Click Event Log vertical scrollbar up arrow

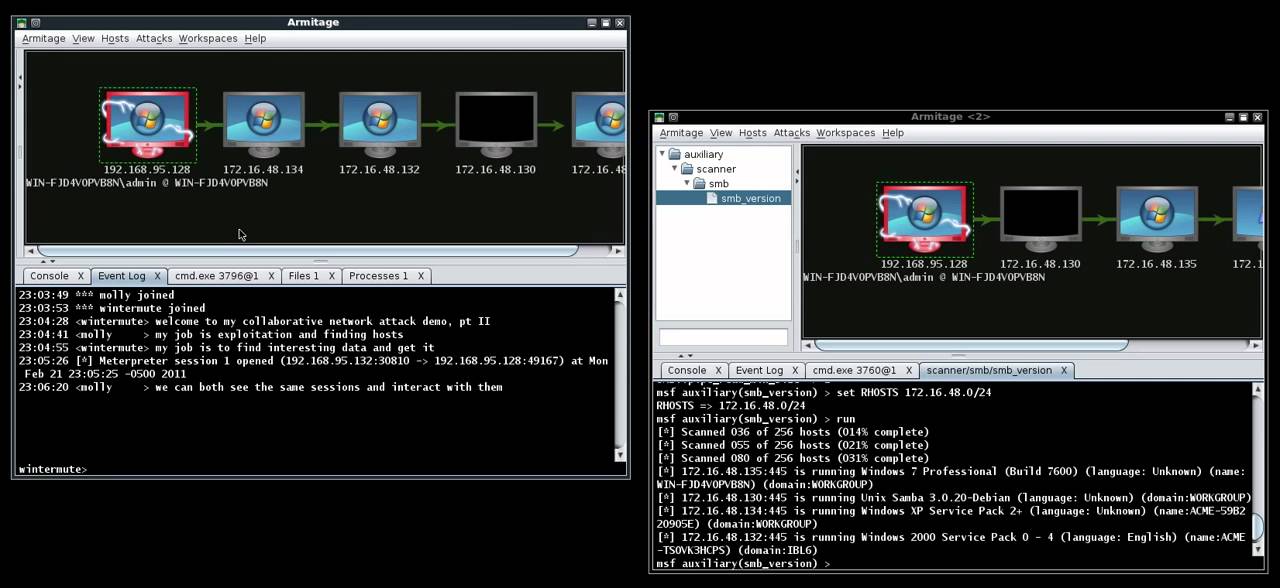[x=620, y=294]
